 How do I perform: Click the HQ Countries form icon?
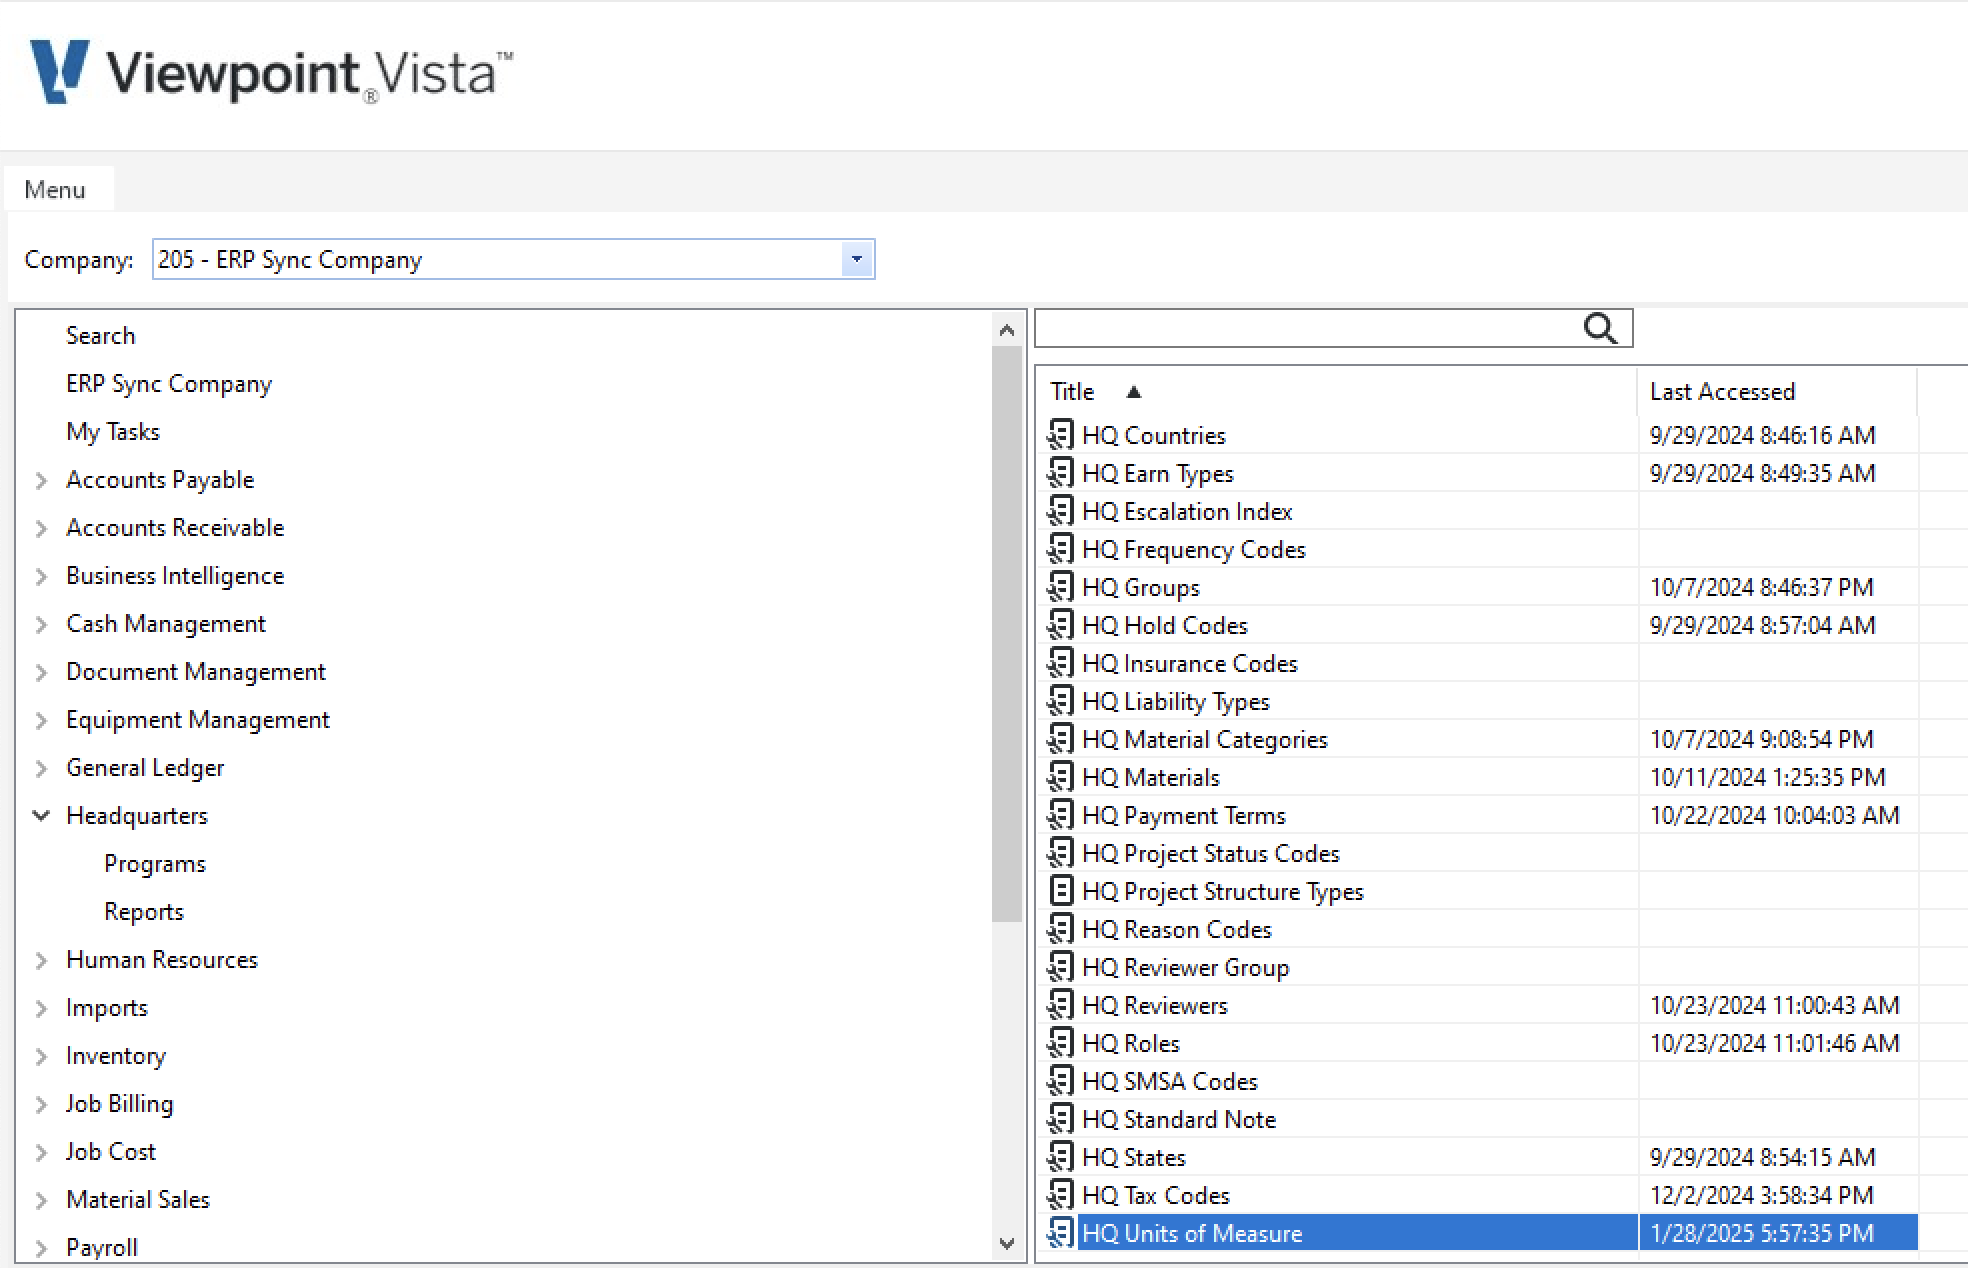[1061, 435]
